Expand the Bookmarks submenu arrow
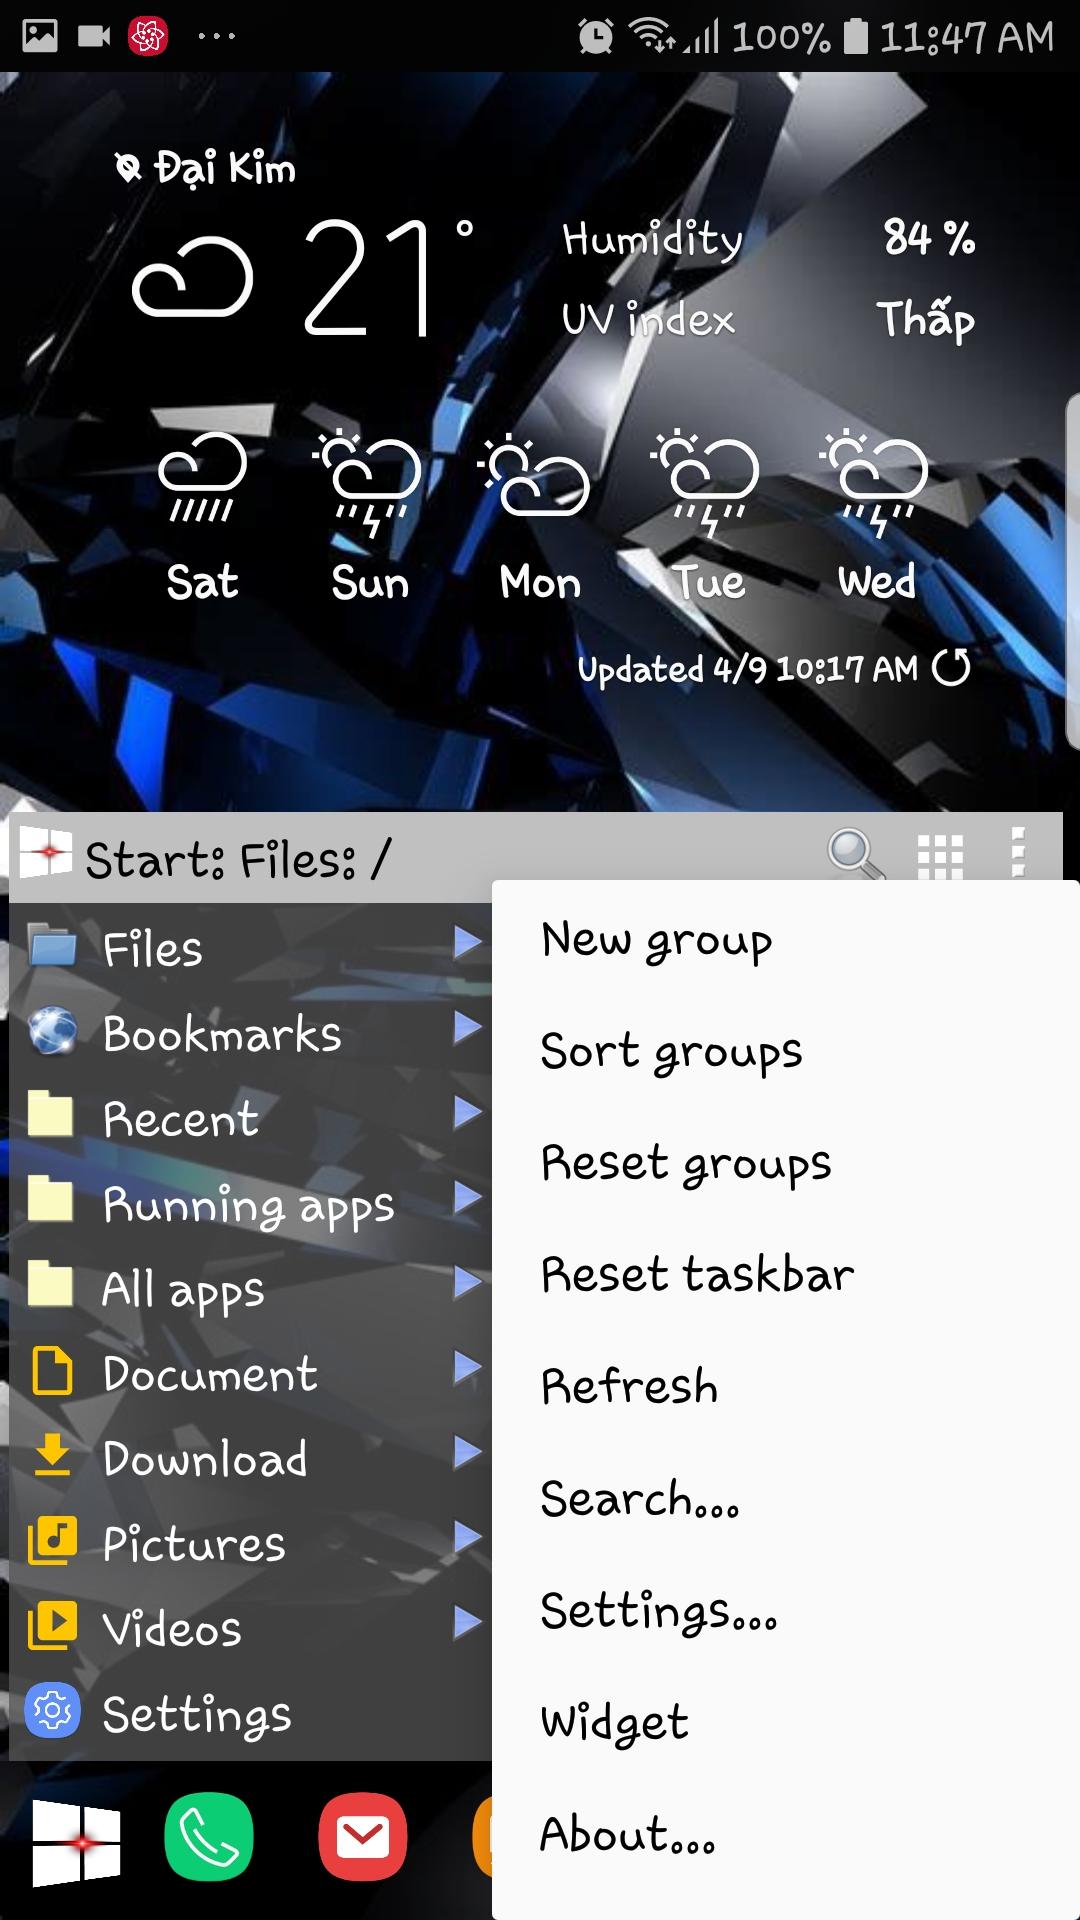This screenshot has width=1080, height=1920. tap(467, 1027)
